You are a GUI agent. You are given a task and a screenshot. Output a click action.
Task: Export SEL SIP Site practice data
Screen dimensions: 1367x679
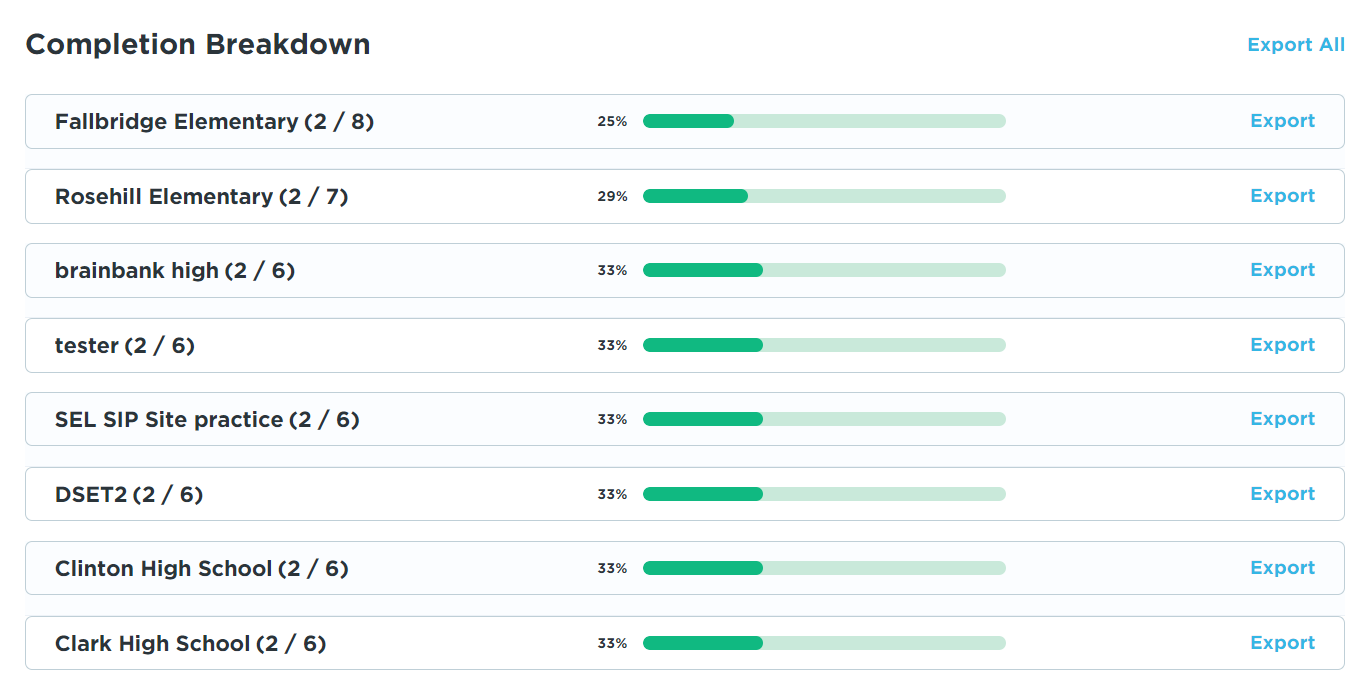(x=1282, y=419)
